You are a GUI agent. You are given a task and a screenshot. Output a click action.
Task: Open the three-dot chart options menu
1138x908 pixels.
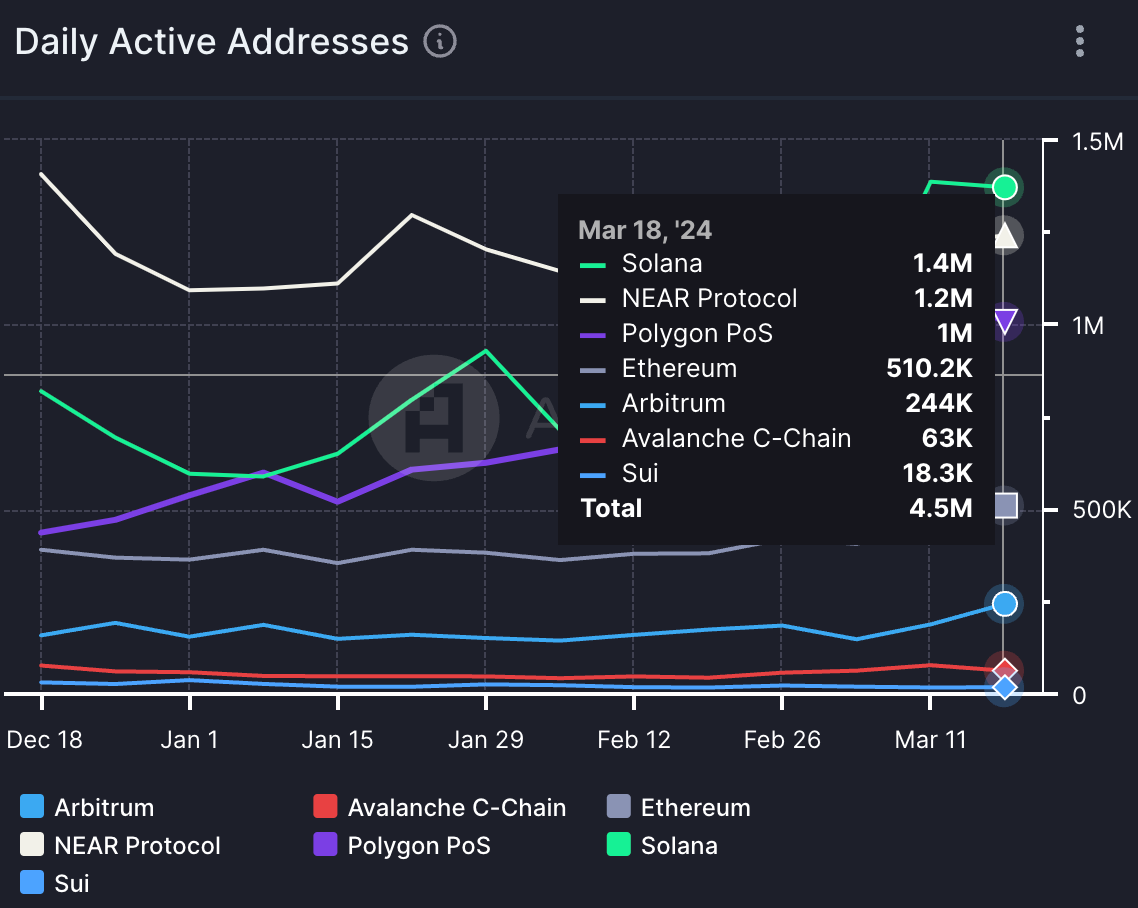(1080, 41)
